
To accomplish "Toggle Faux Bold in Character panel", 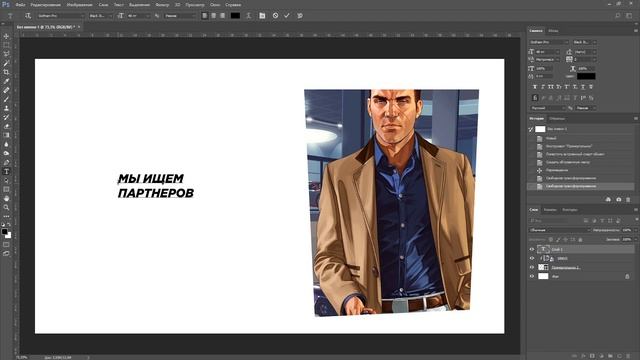I will point(535,87).
